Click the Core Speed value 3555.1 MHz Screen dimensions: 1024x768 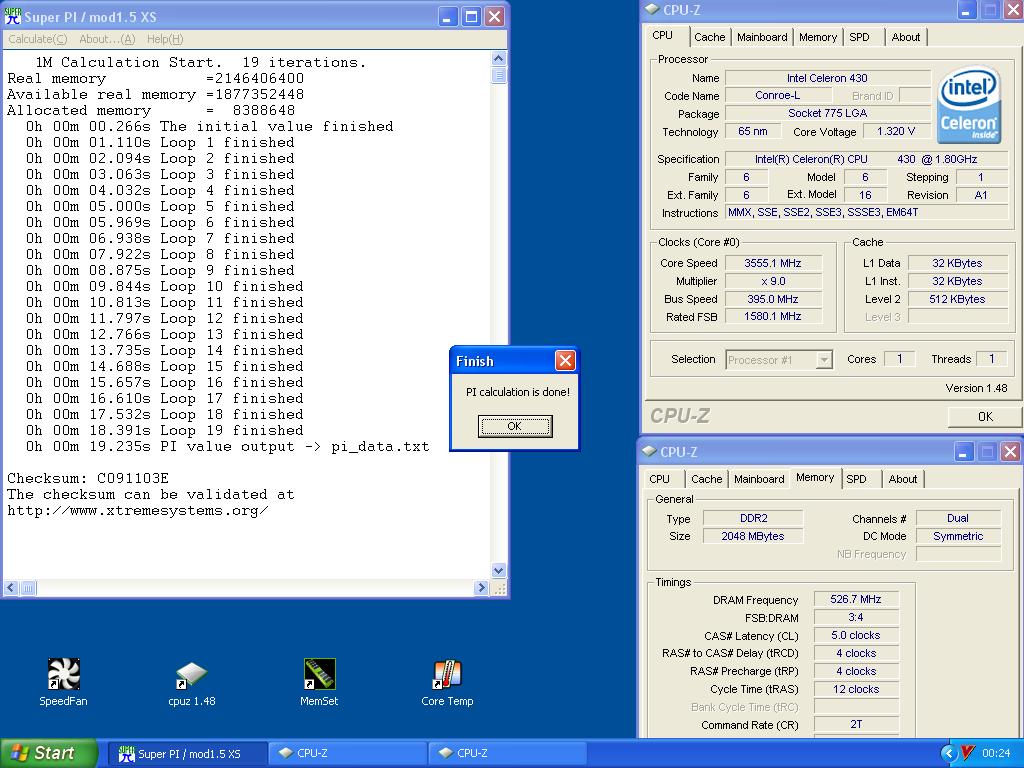click(773, 263)
